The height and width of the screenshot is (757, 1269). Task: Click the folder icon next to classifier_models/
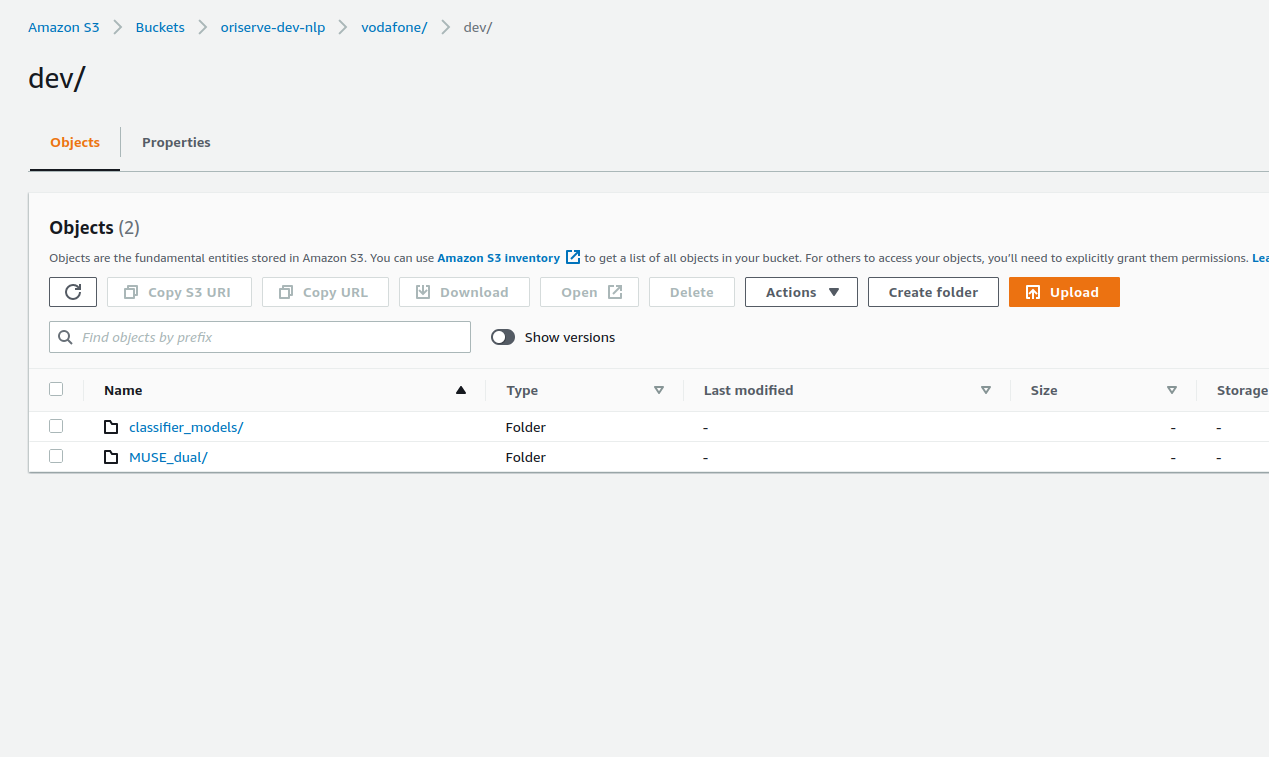[x=111, y=427]
